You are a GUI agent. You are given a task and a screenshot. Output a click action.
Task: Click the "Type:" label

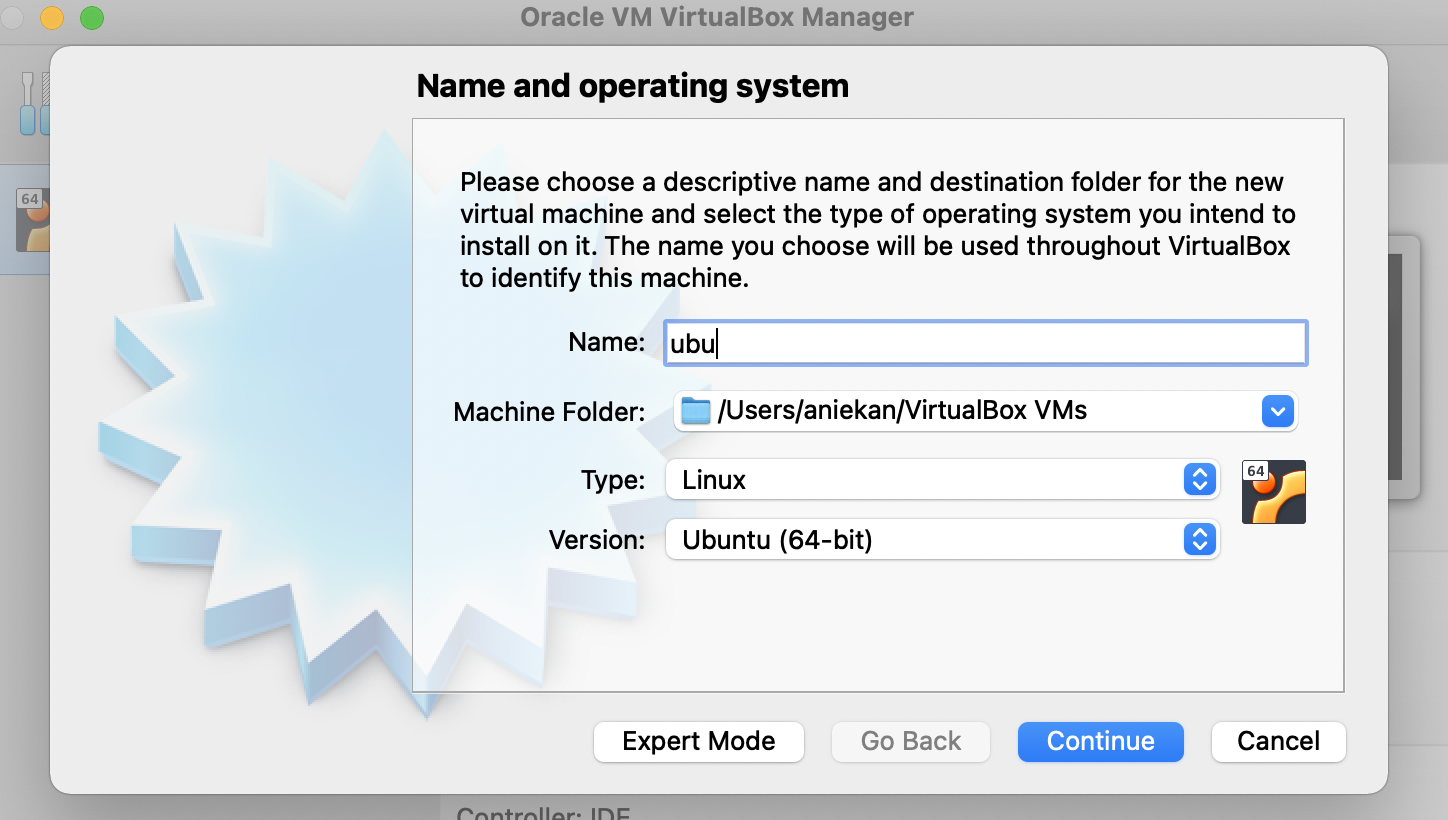pyautogui.click(x=613, y=480)
